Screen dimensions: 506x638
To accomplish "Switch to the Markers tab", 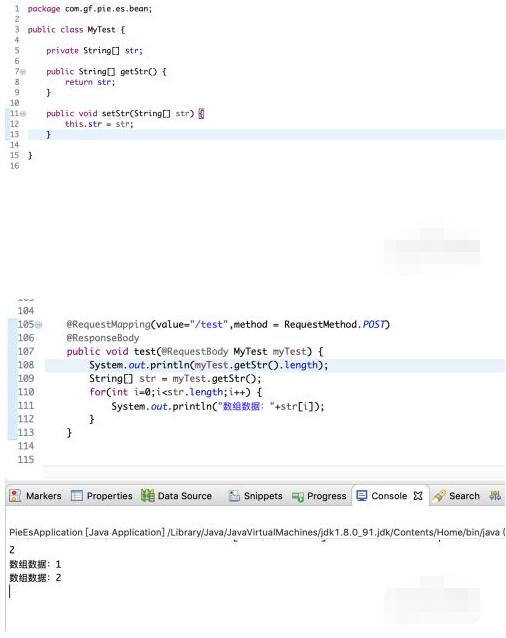I will 36,496.
